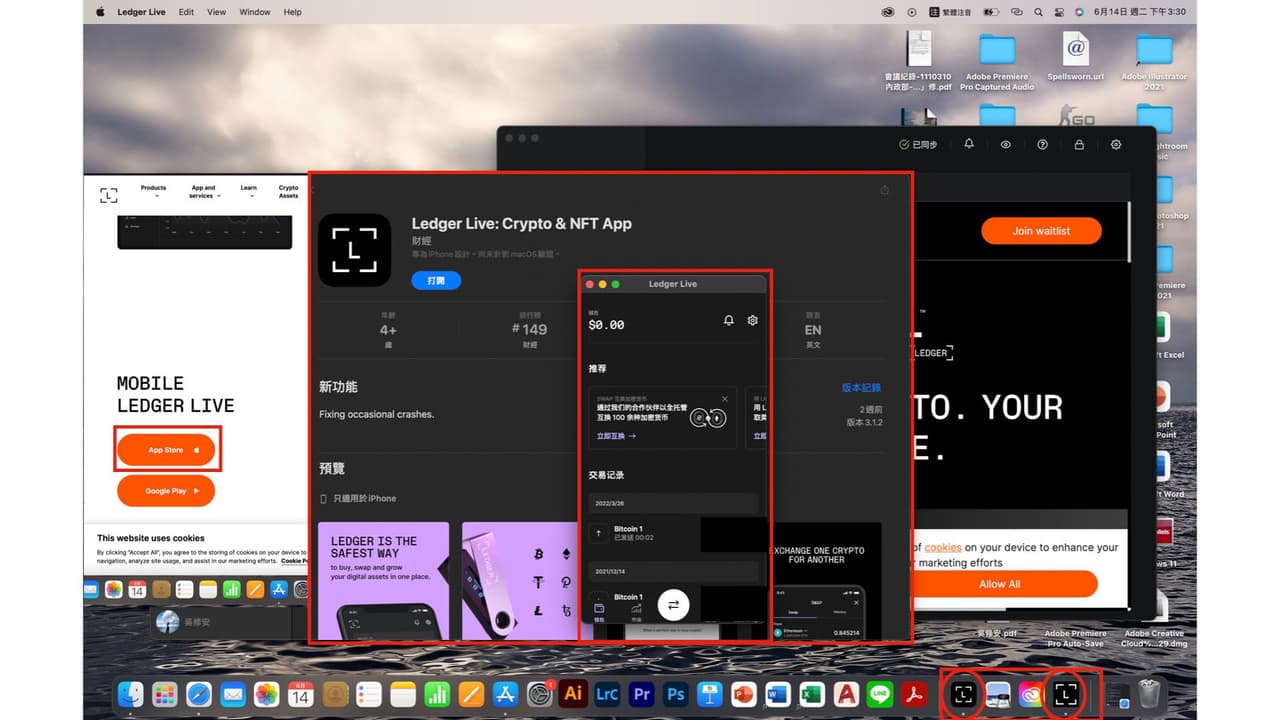The height and width of the screenshot is (720, 1280).
Task: Launch Adobe Illustrator from the Dock
Action: tap(573, 694)
